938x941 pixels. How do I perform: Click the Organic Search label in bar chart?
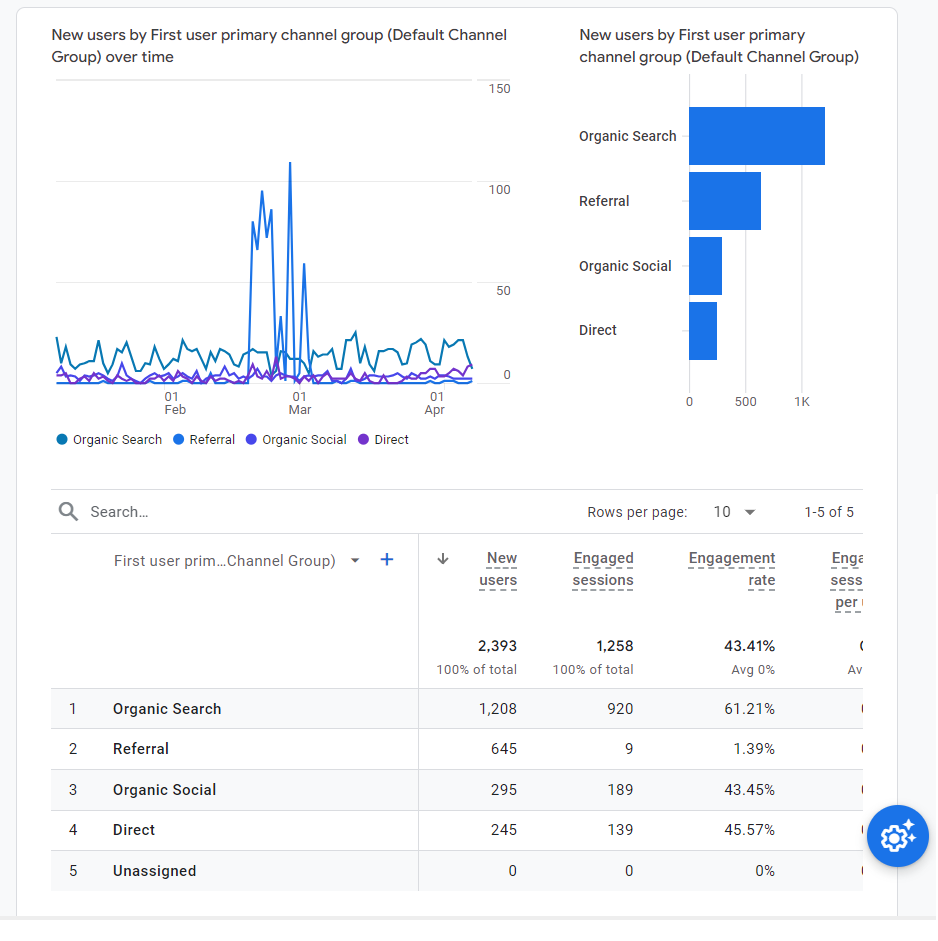(x=628, y=136)
